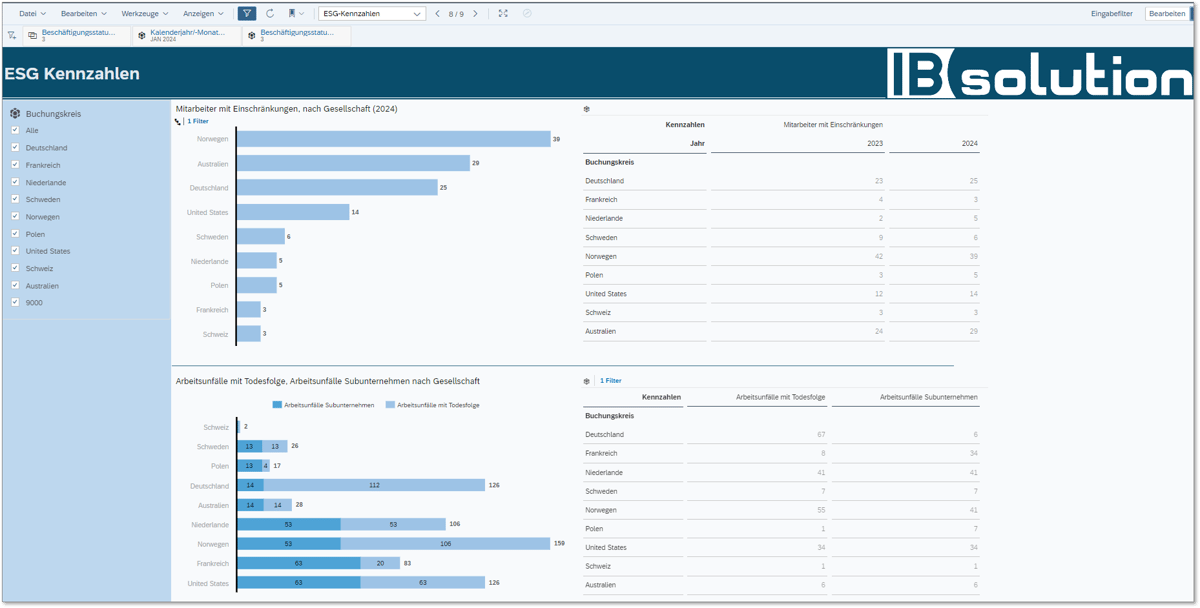Open the Datei menu

33,14
